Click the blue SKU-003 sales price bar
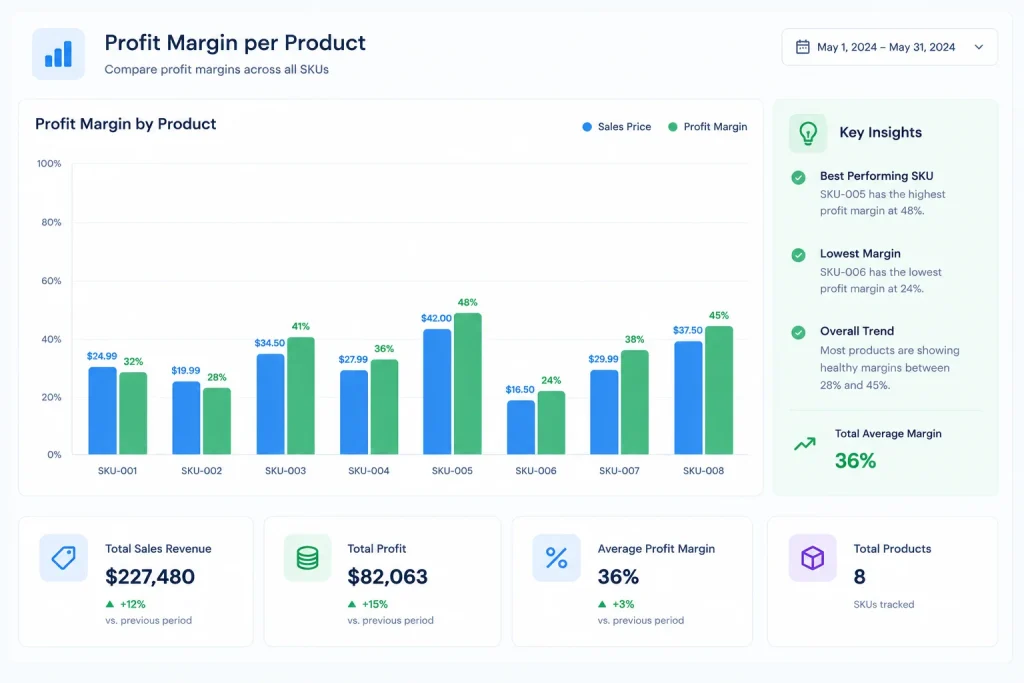1024x683 pixels. pyautogui.click(x=270, y=404)
